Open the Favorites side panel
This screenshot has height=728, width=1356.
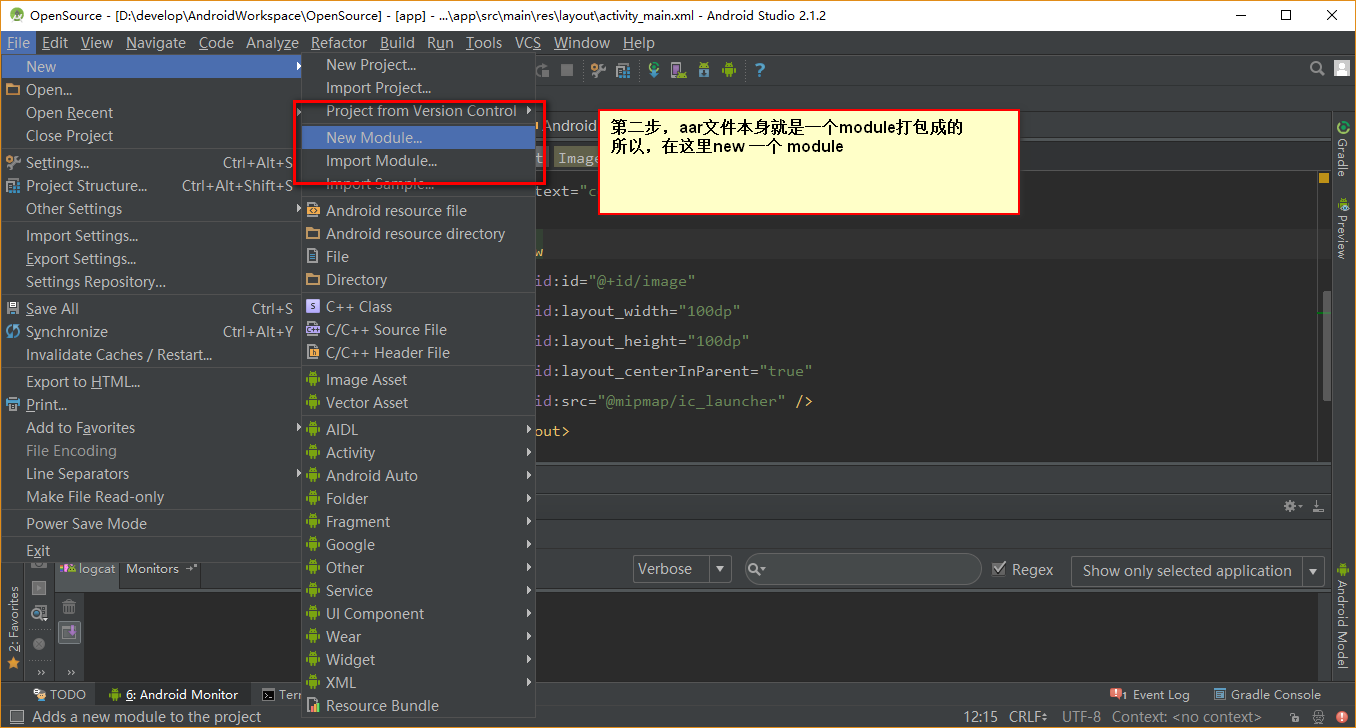point(14,626)
